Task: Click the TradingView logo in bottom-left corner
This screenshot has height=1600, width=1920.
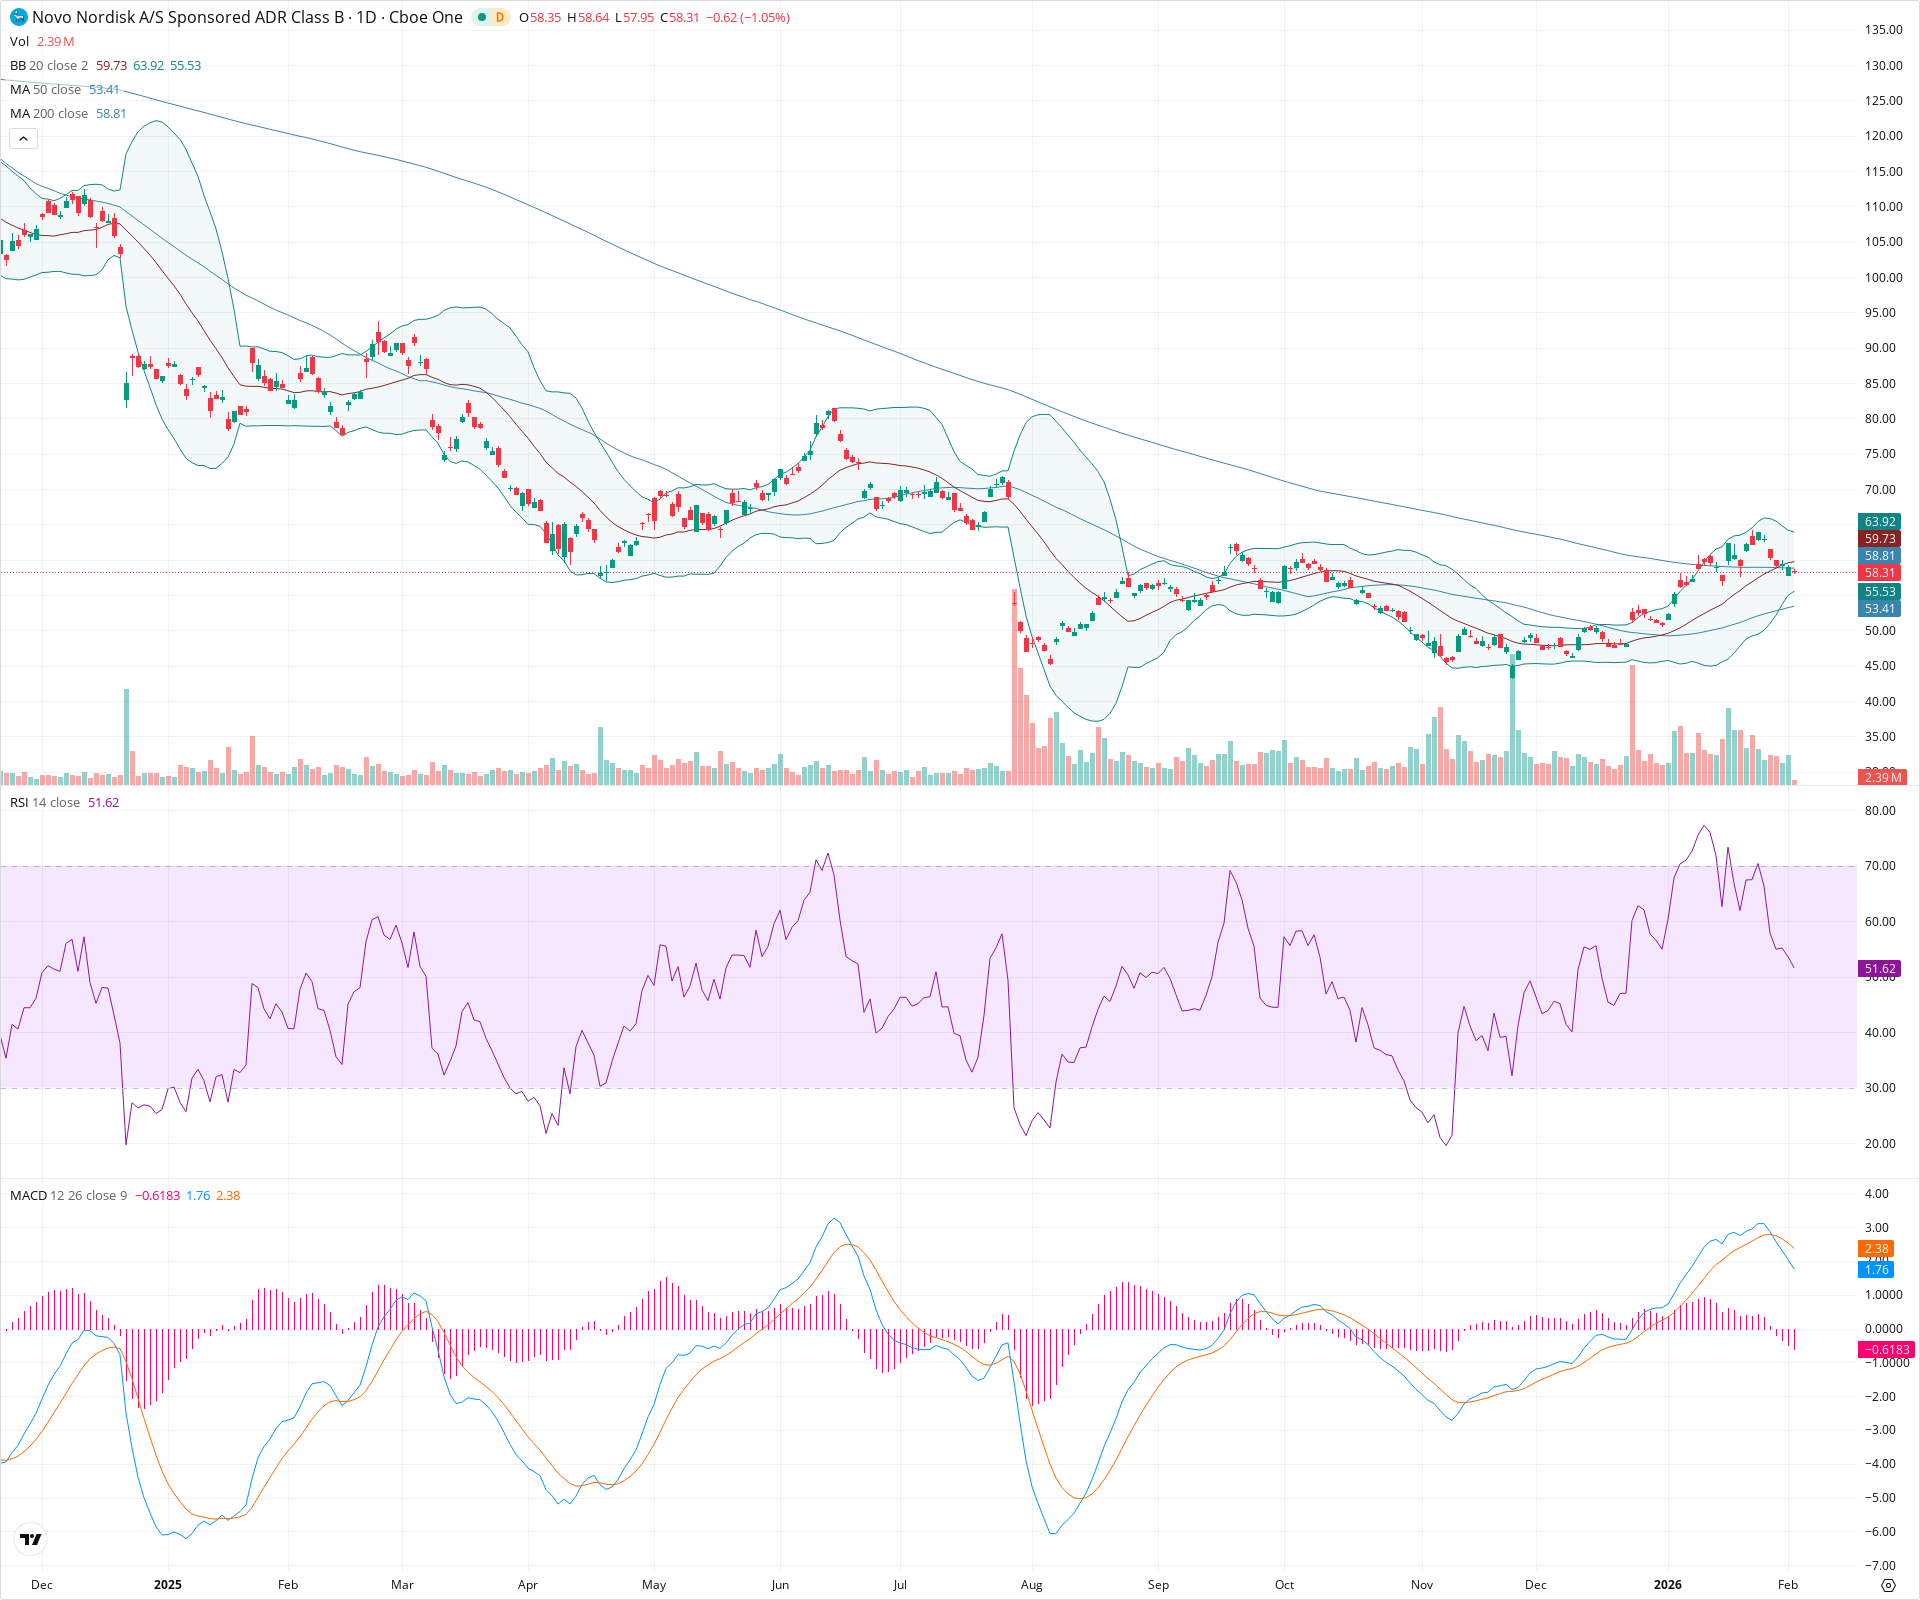Action: [x=29, y=1541]
